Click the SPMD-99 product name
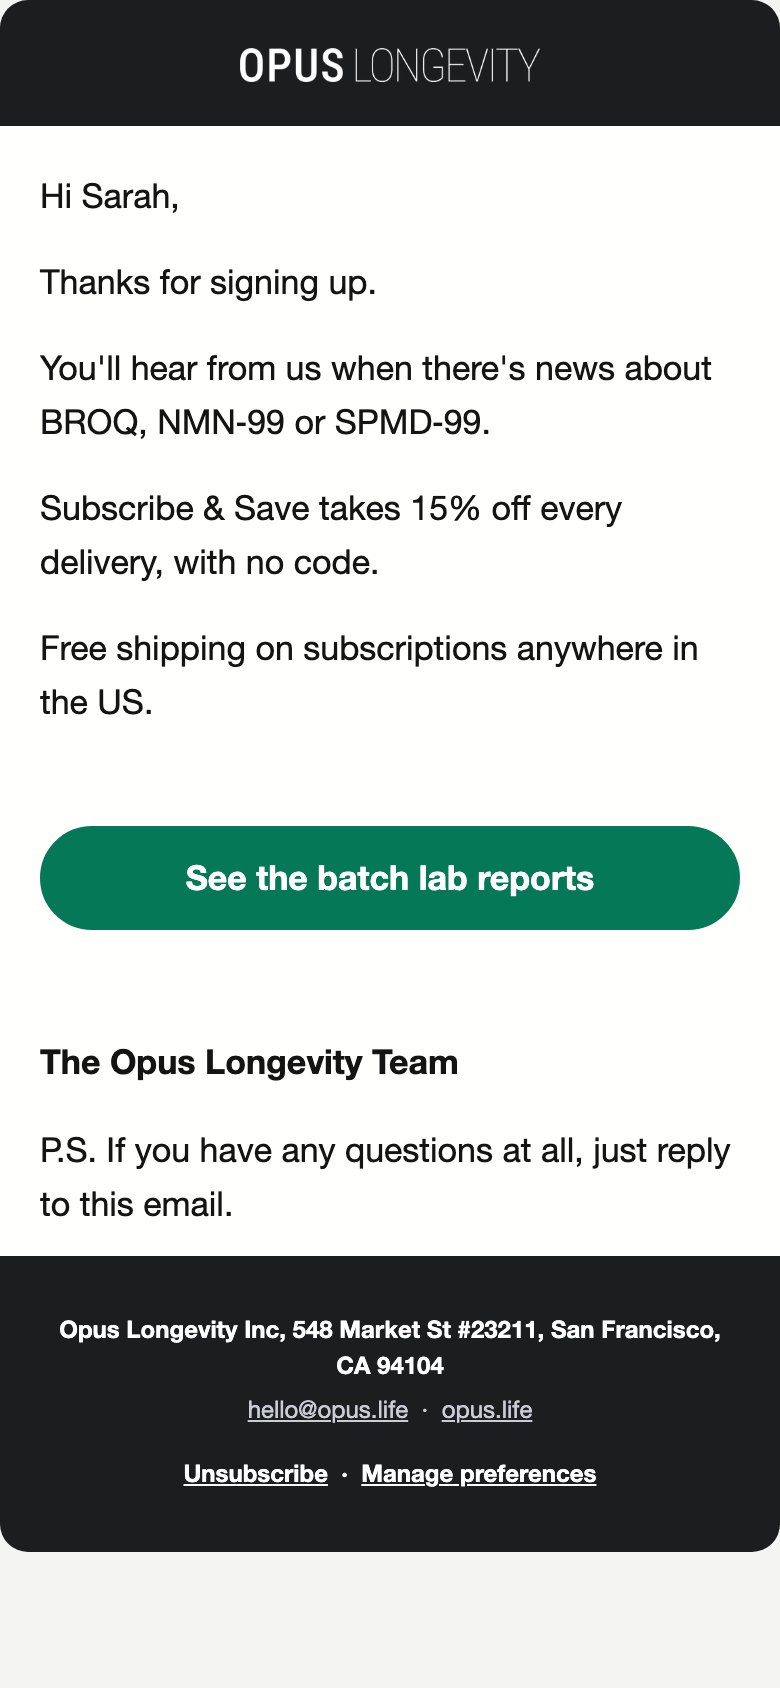780x1688 pixels. coord(408,423)
